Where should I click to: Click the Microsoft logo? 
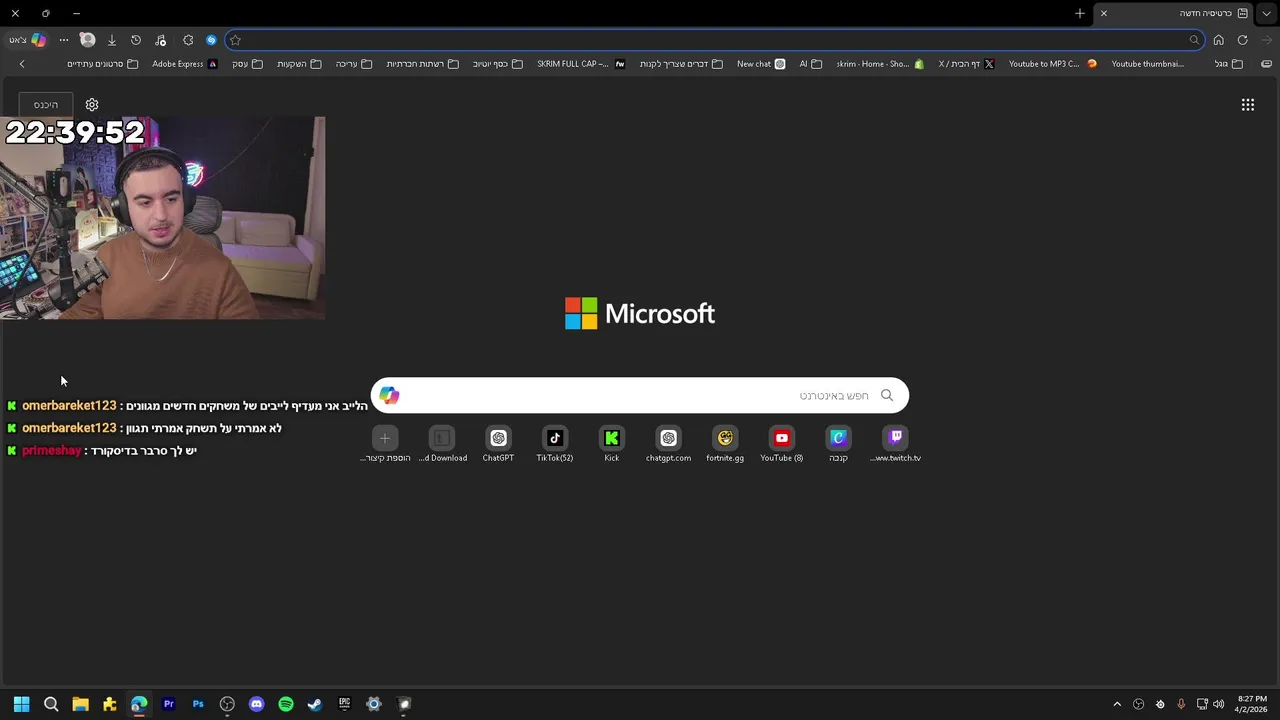coord(640,313)
